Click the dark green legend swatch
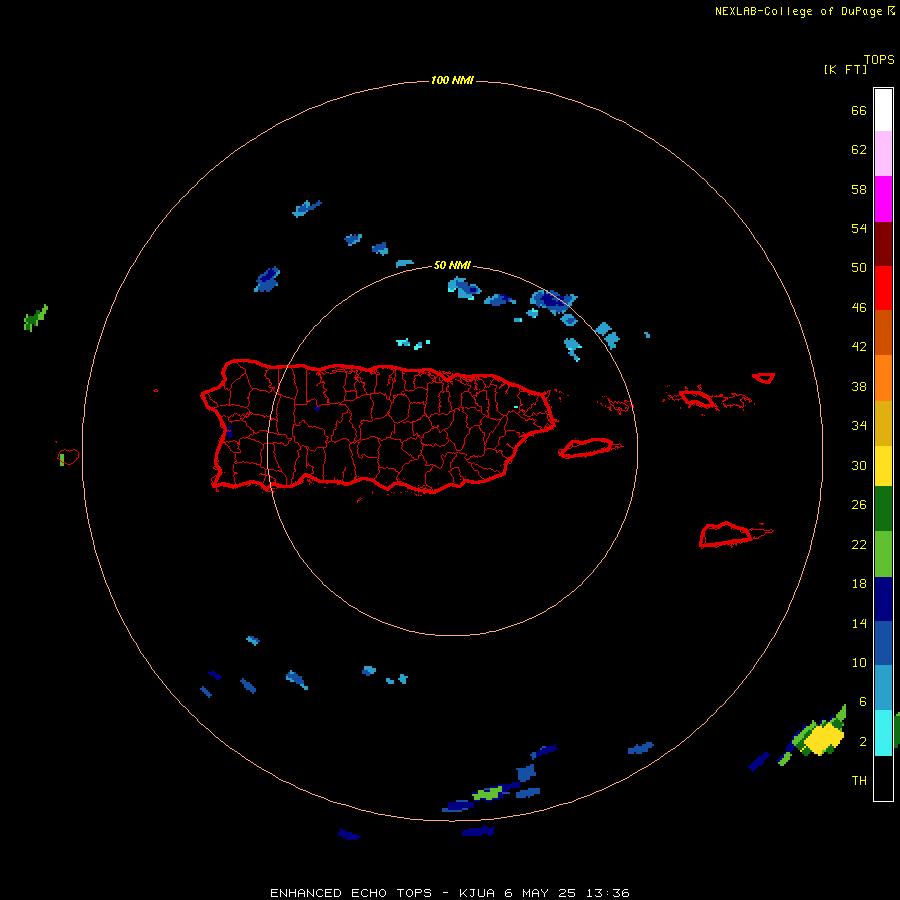The height and width of the screenshot is (900, 900). click(x=883, y=508)
